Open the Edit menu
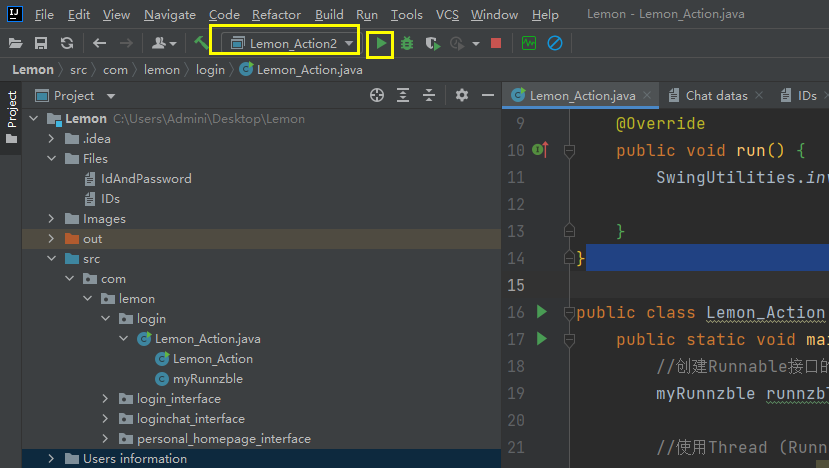Screen dimensions: 829x468 coord(79,15)
